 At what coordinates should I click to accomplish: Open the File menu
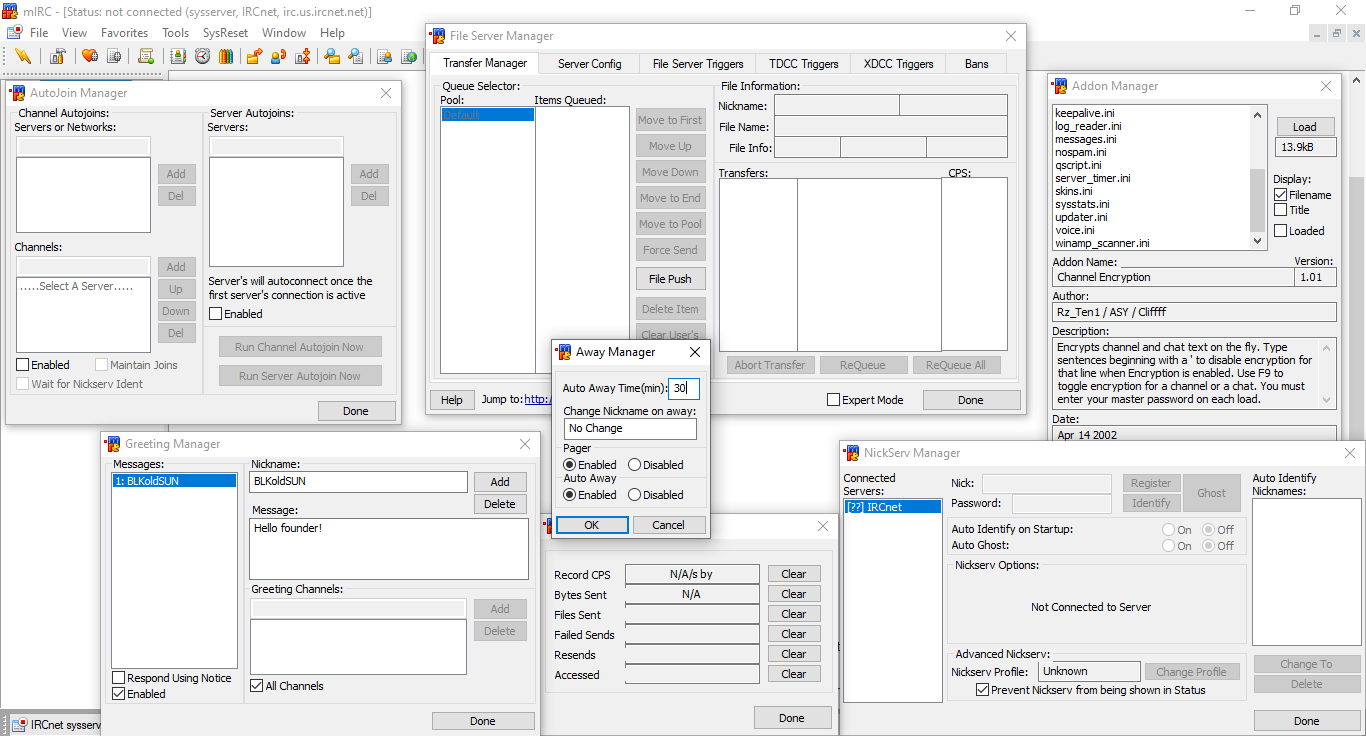tap(39, 33)
